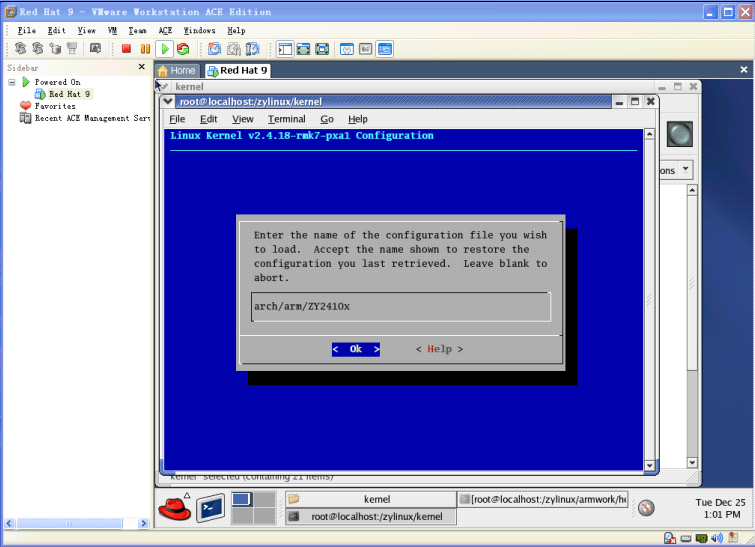Toggle the sidebar view toolbar button
The image size is (755, 547).
pyautogui.click(x=284, y=48)
